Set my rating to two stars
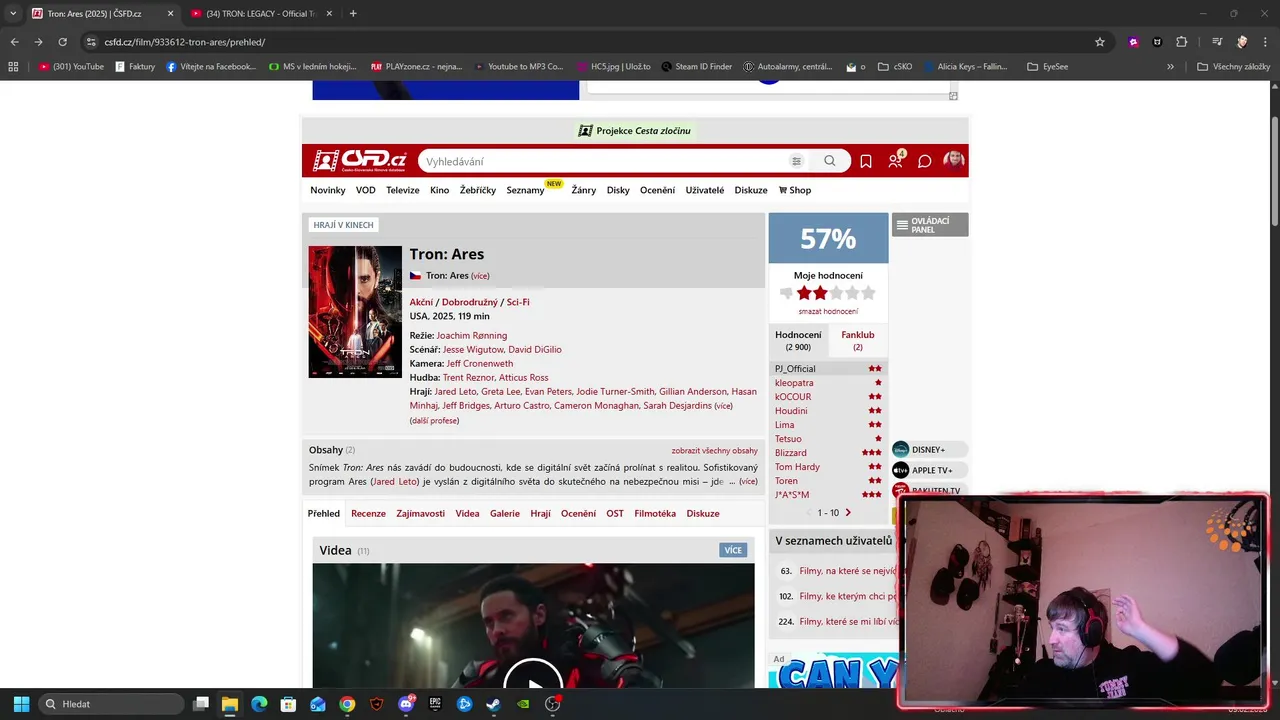The height and width of the screenshot is (720, 1280). 820,293
